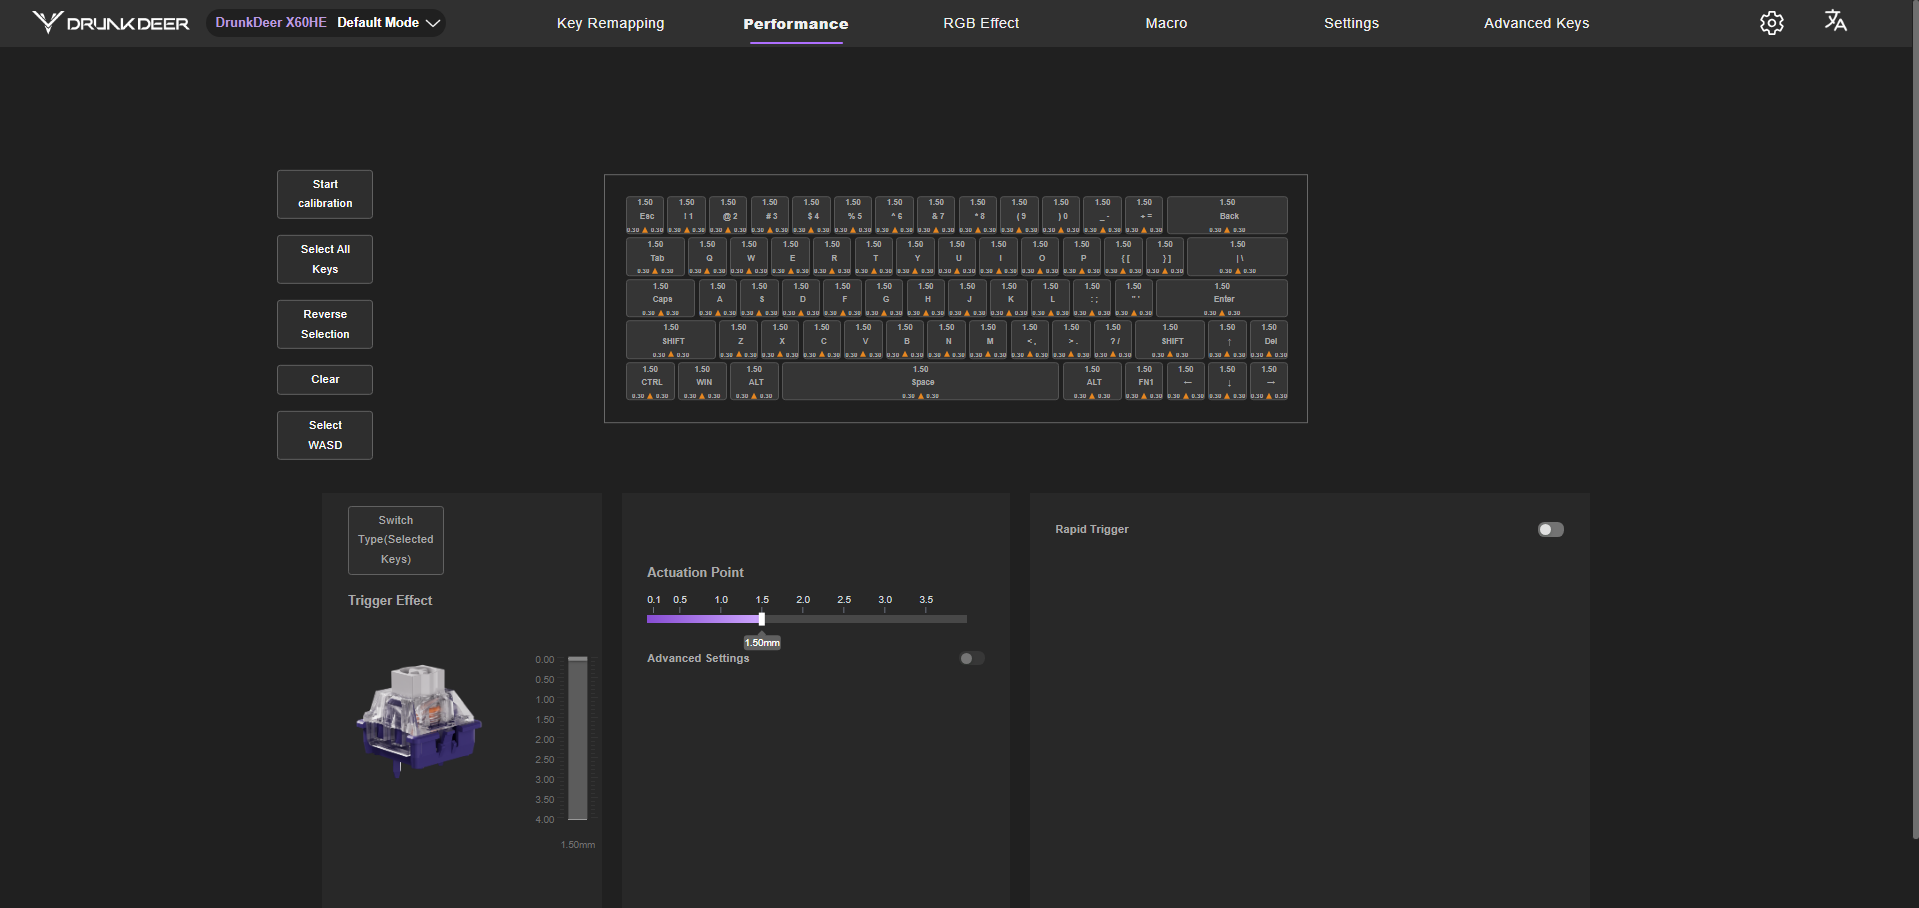
Task: Turn on Advanced Settings toggle
Action: click(971, 658)
